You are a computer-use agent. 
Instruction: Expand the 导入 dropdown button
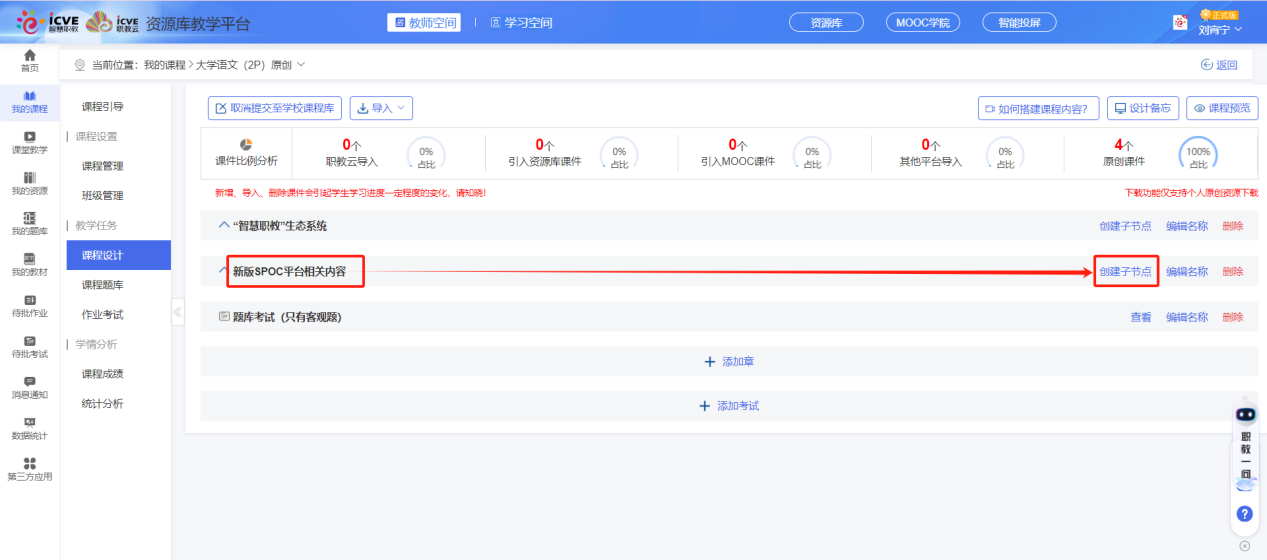(381, 108)
